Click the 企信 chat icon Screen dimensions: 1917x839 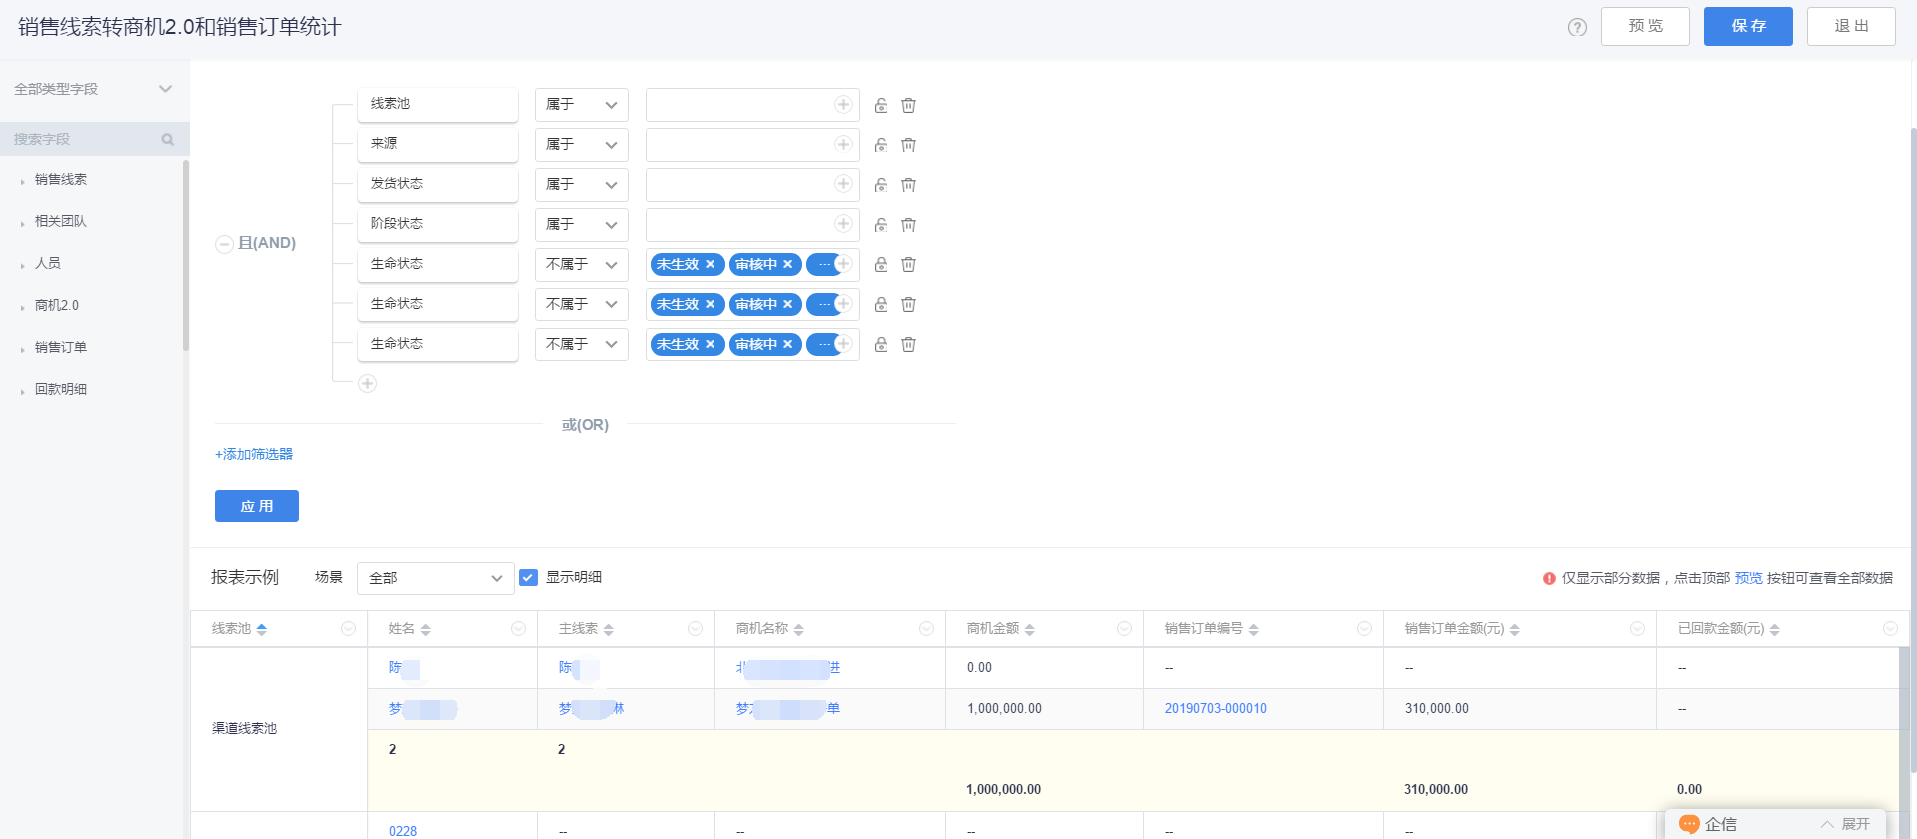click(1689, 824)
